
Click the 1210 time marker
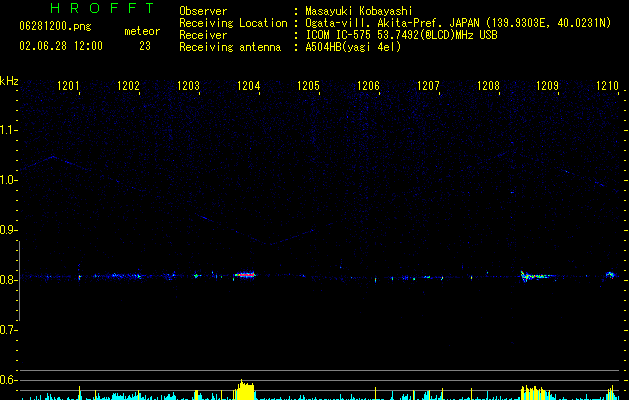coord(608,86)
